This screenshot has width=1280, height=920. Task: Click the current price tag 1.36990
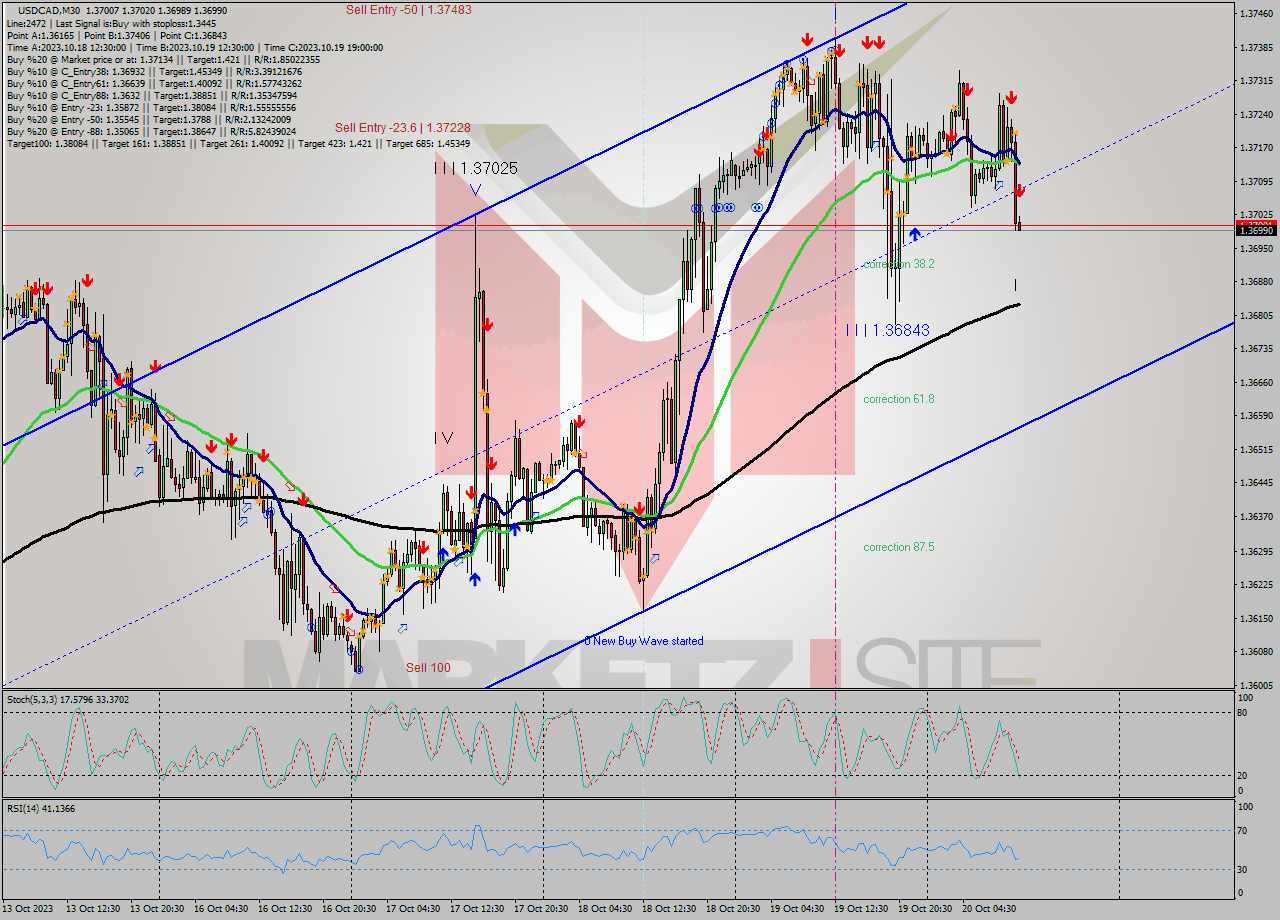coord(1256,230)
